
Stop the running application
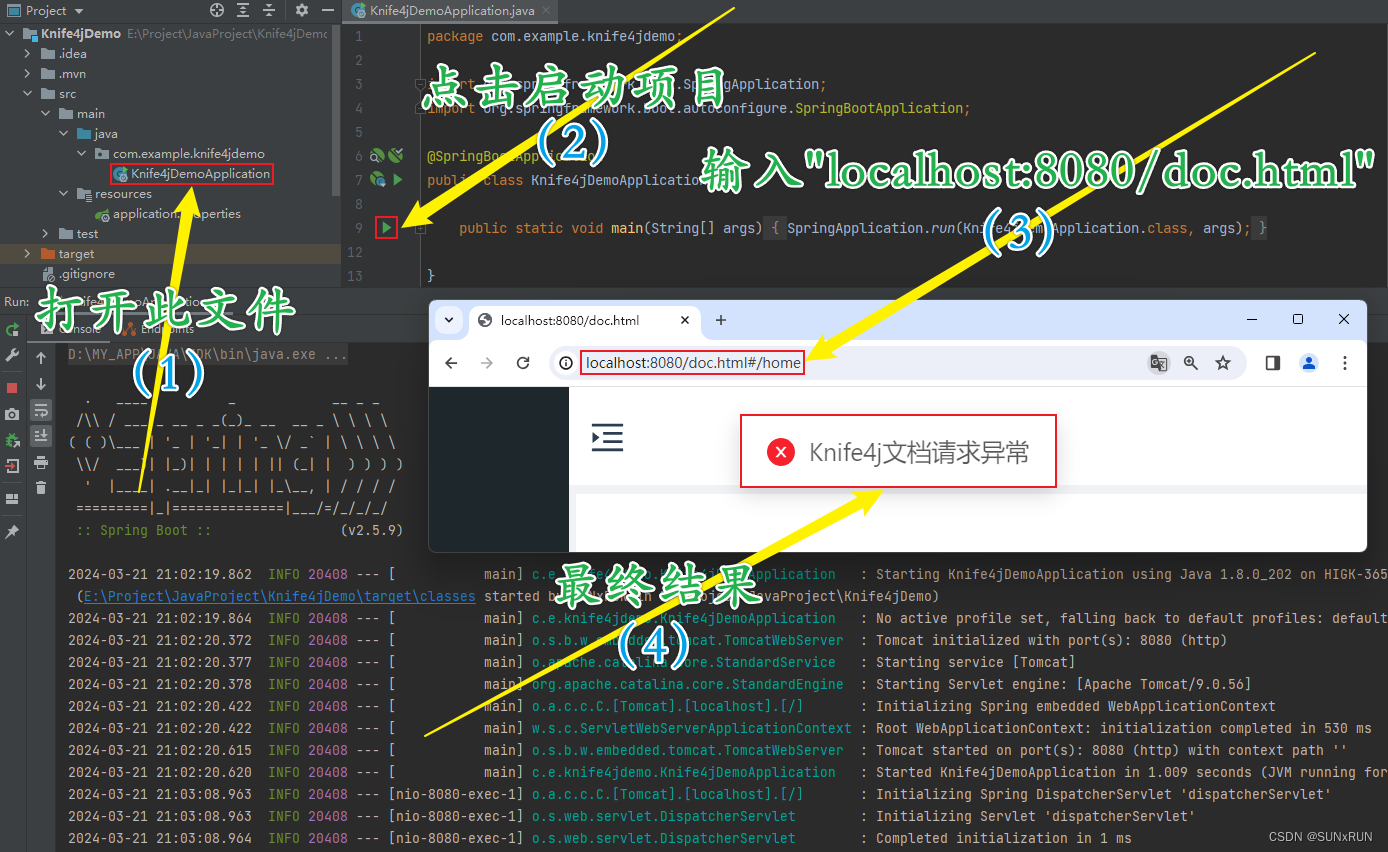pos(12,387)
